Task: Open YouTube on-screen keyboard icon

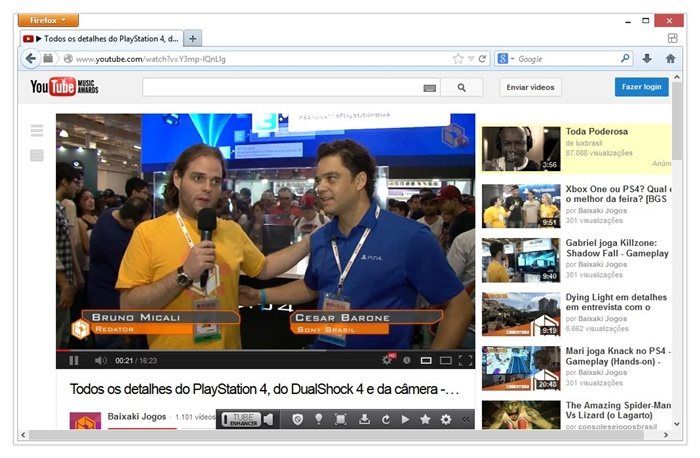Action: point(429,88)
